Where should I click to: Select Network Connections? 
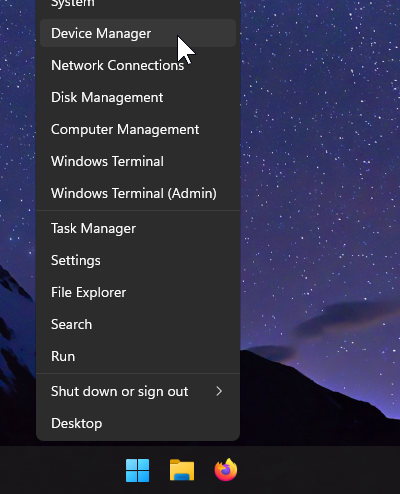point(138,65)
